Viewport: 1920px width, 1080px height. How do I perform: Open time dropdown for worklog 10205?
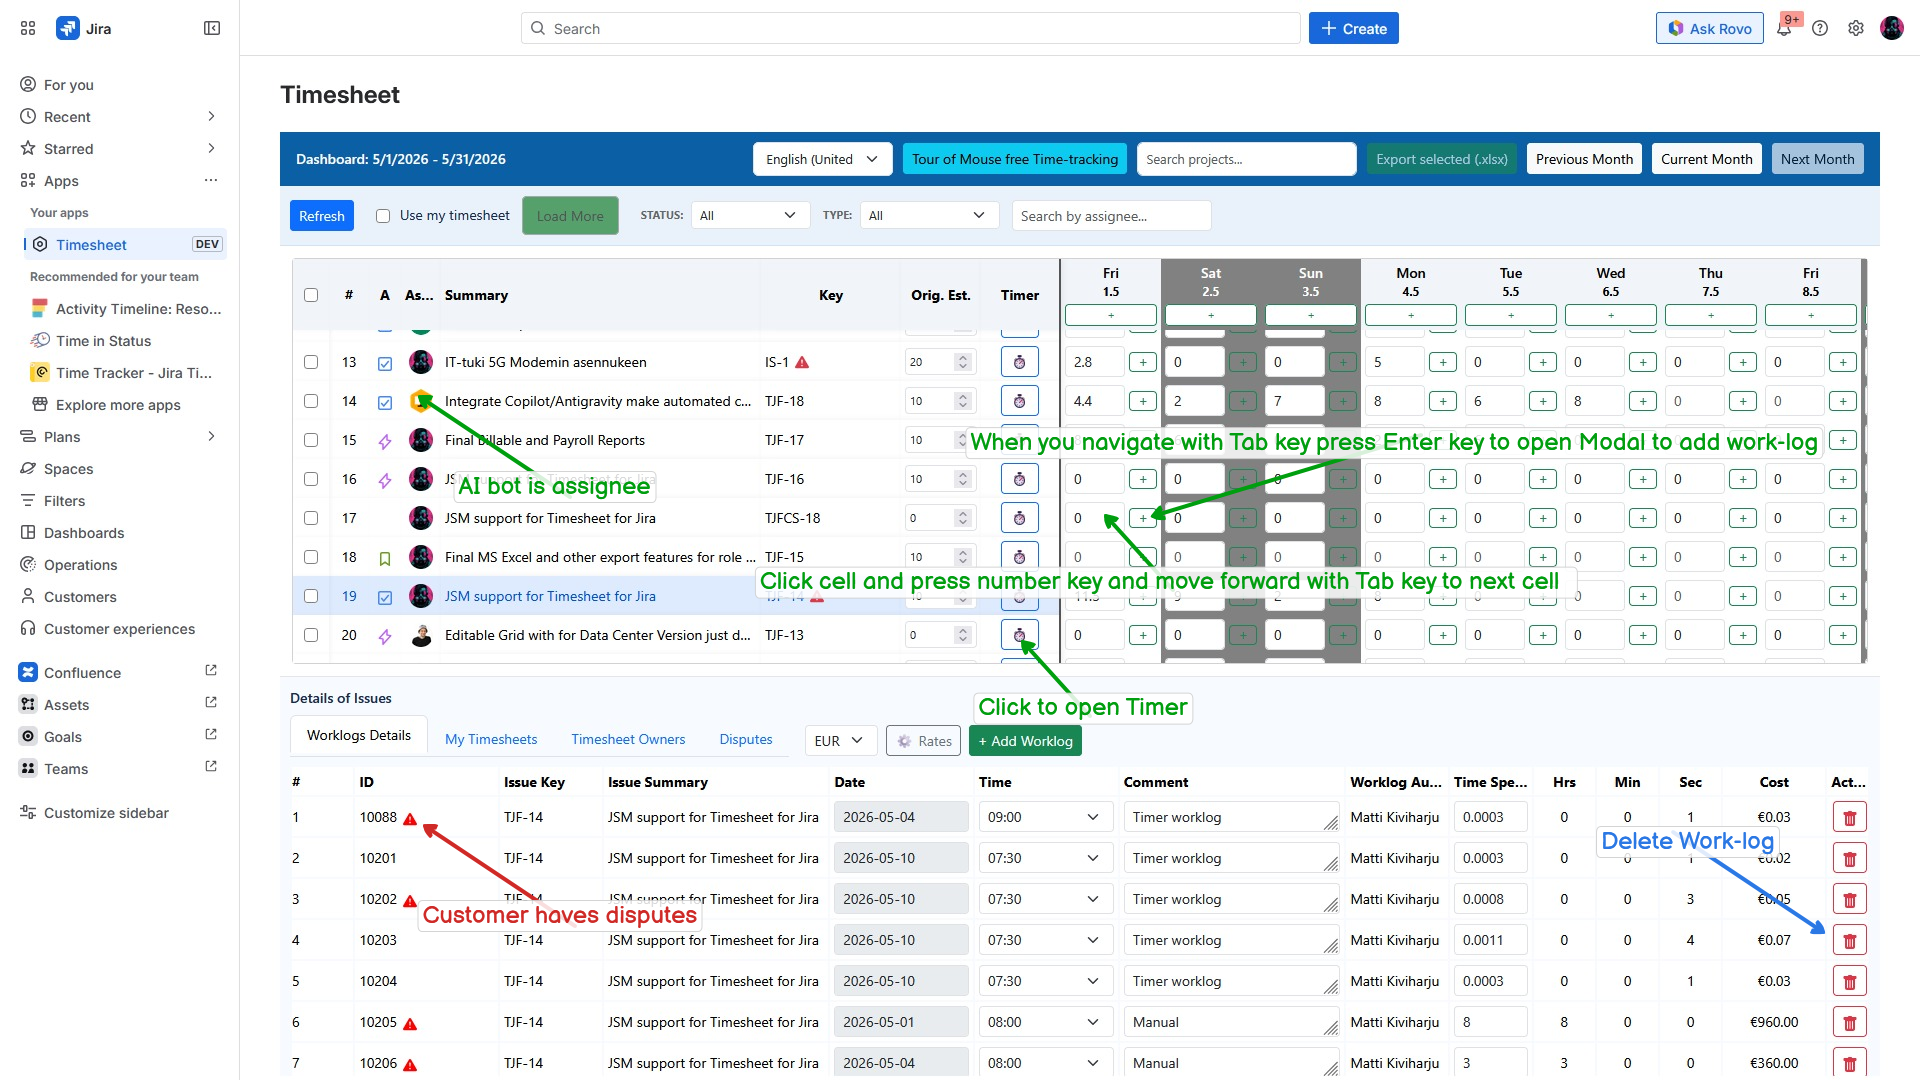pyautogui.click(x=1046, y=1022)
